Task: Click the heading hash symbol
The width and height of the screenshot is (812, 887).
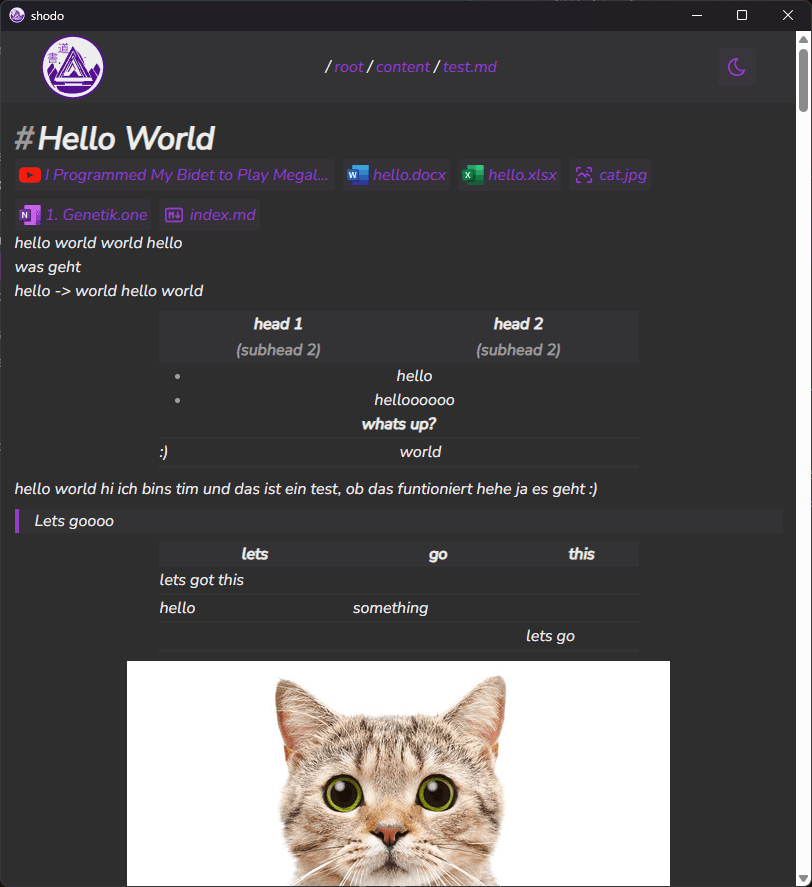Action: coord(24,138)
